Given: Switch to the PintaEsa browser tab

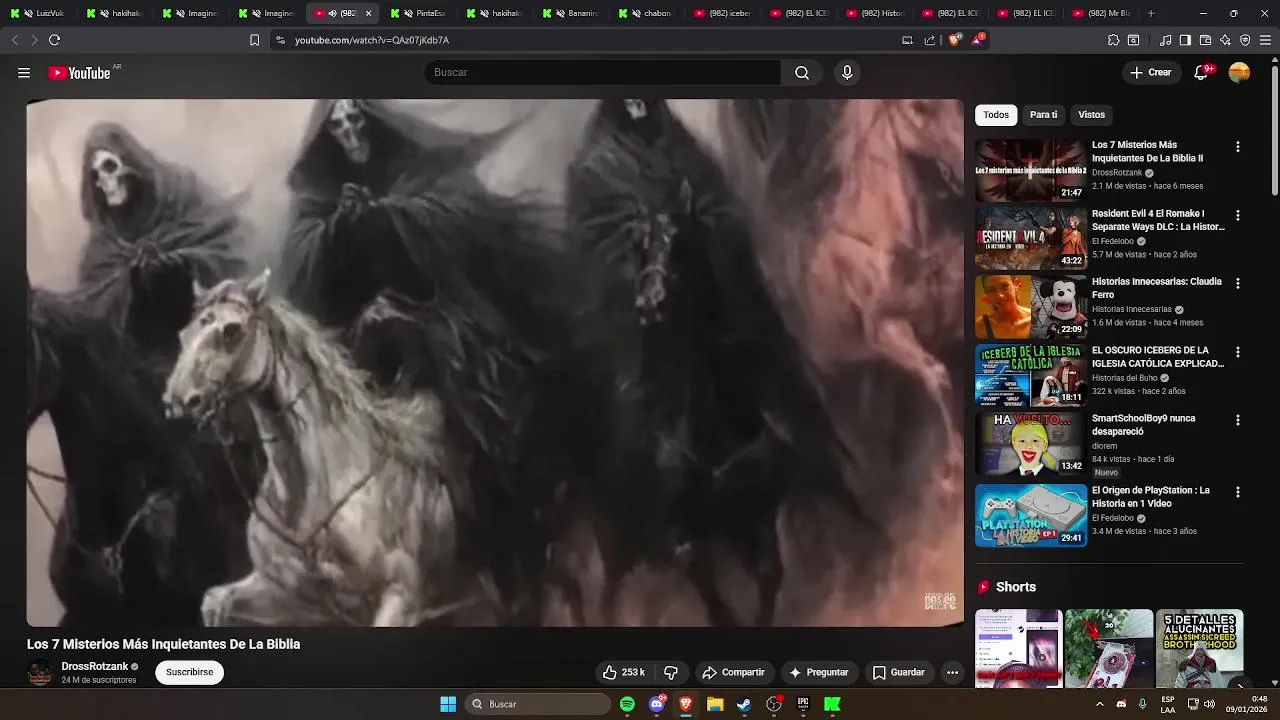Looking at the screenshot, I should (x=418, y=13).
